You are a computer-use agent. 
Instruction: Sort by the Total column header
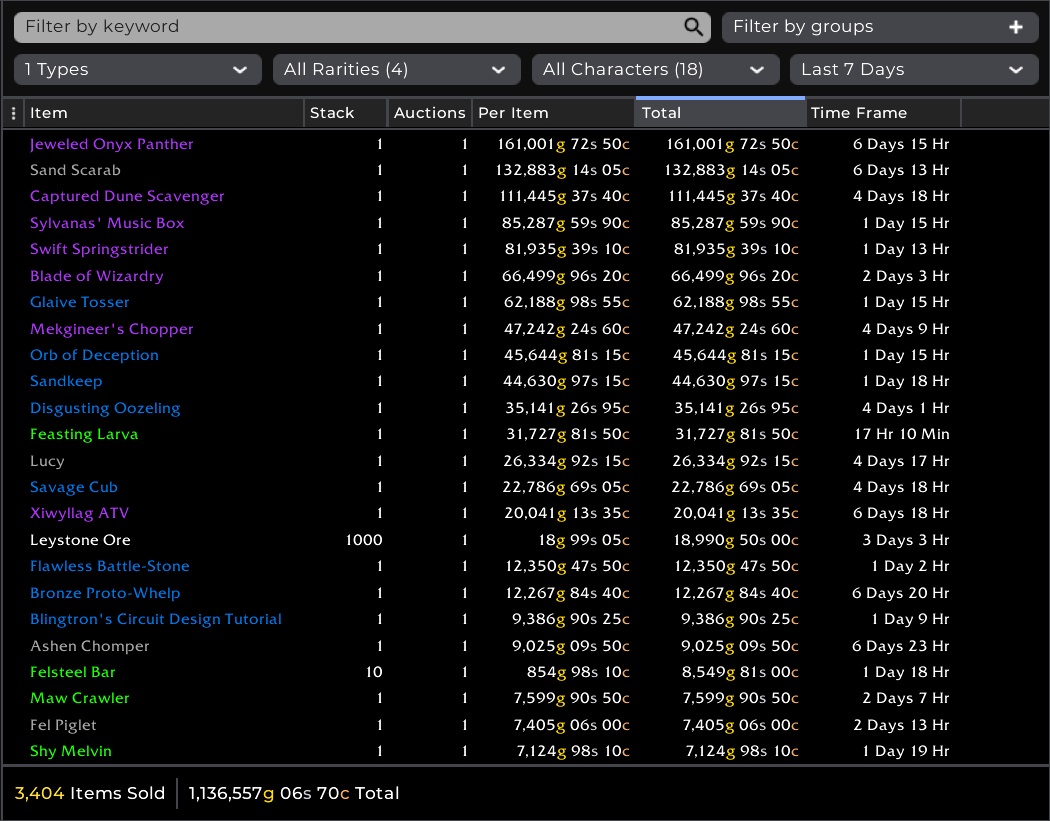click(720, 113)
